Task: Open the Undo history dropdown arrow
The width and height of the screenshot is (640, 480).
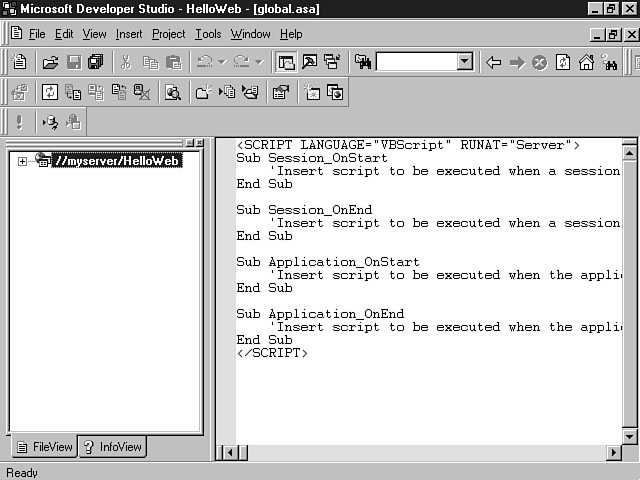Action: [x=222, y=62]
